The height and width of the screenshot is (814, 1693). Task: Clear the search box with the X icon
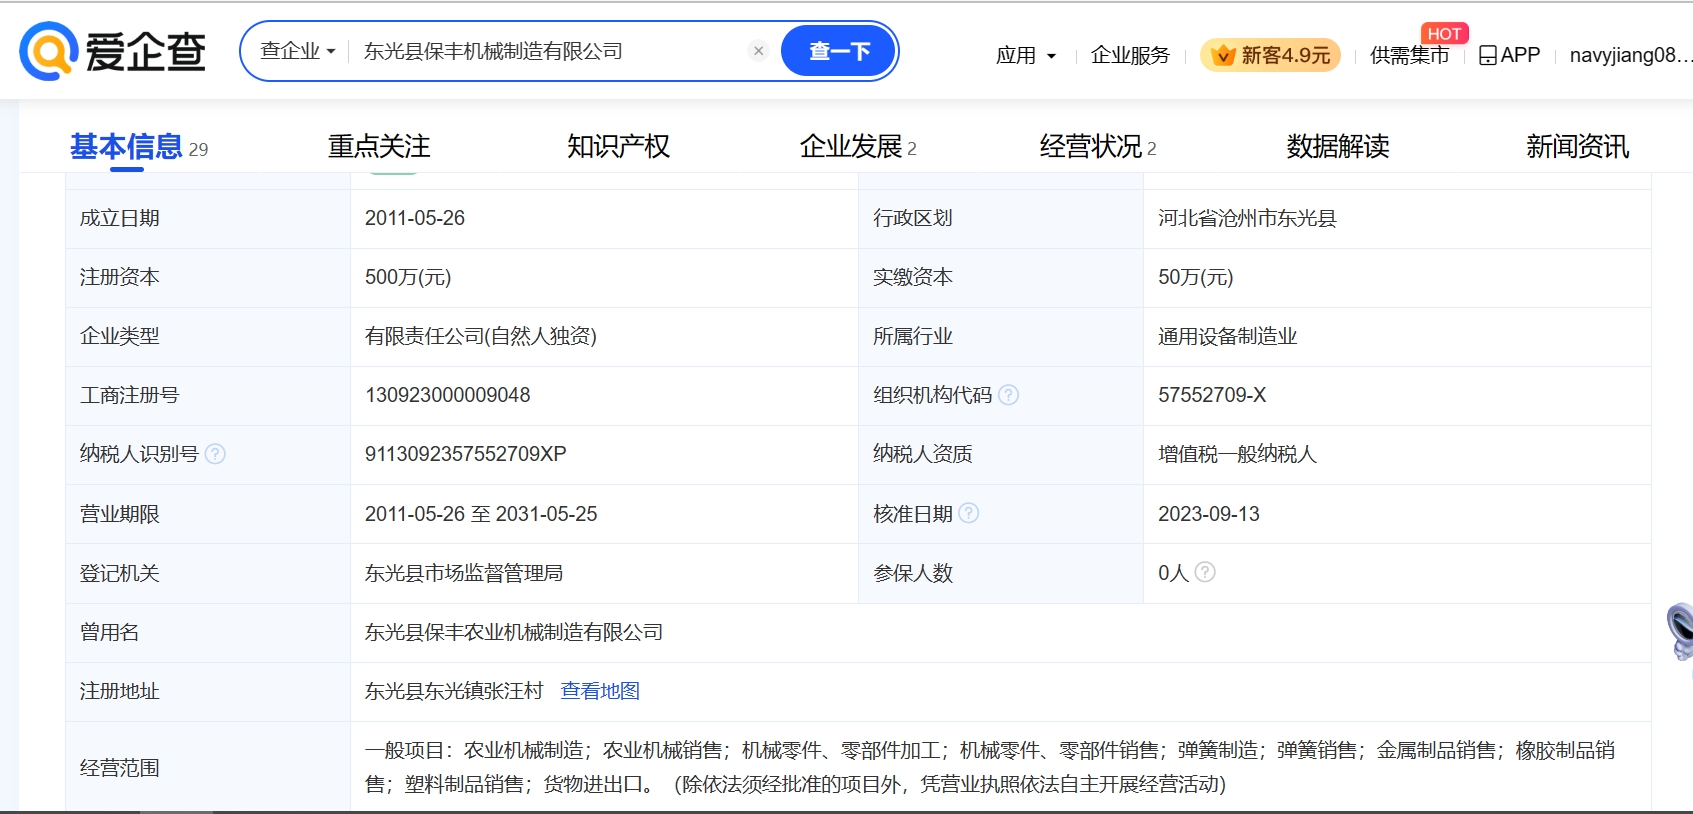(758, 51)
